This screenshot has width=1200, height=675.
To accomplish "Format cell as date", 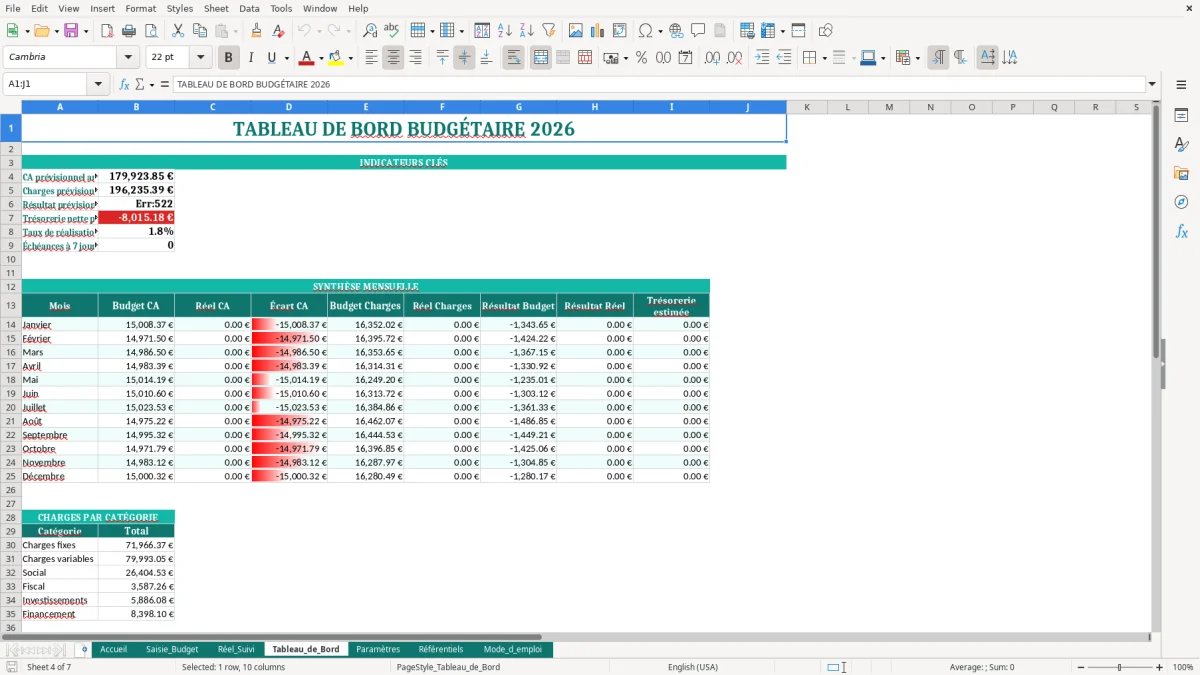I will 685,58.
